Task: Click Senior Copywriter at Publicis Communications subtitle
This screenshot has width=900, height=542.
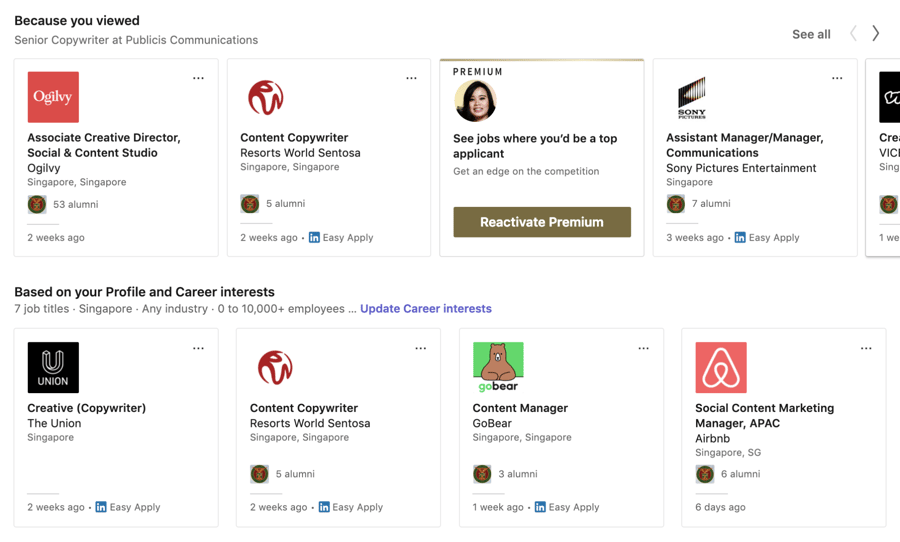Action: click(x=136, y=40)
